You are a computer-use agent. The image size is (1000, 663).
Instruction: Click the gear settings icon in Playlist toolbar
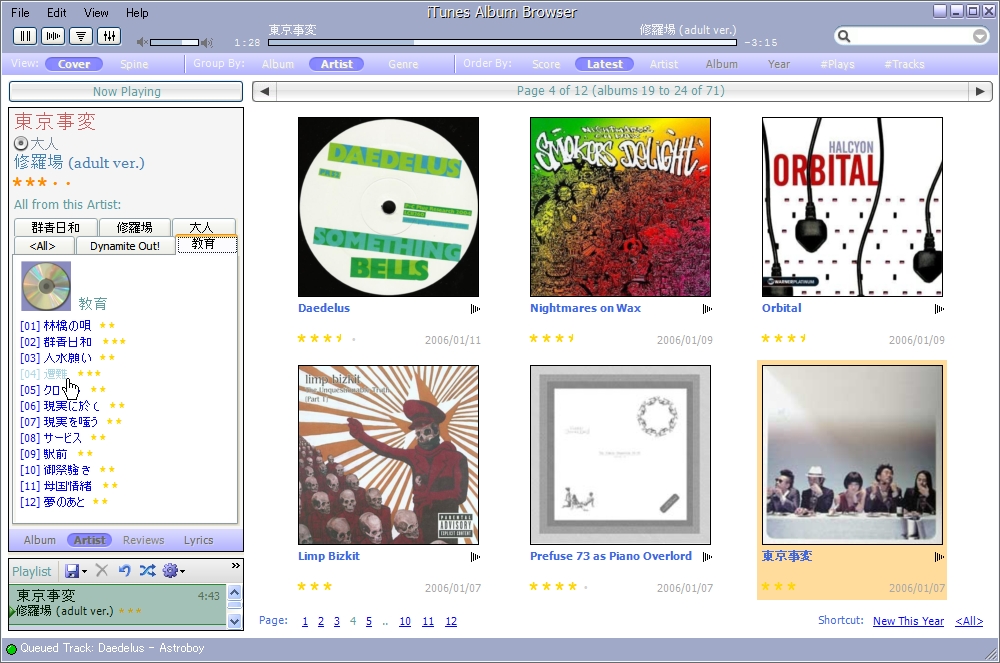click(170, 571)
